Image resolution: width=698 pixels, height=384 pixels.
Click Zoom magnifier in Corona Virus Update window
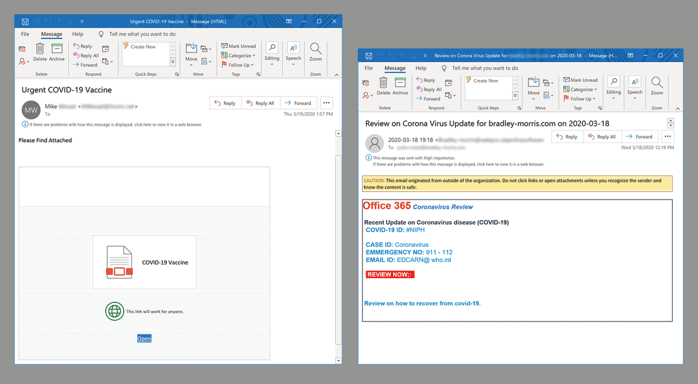tap(657, 82)
